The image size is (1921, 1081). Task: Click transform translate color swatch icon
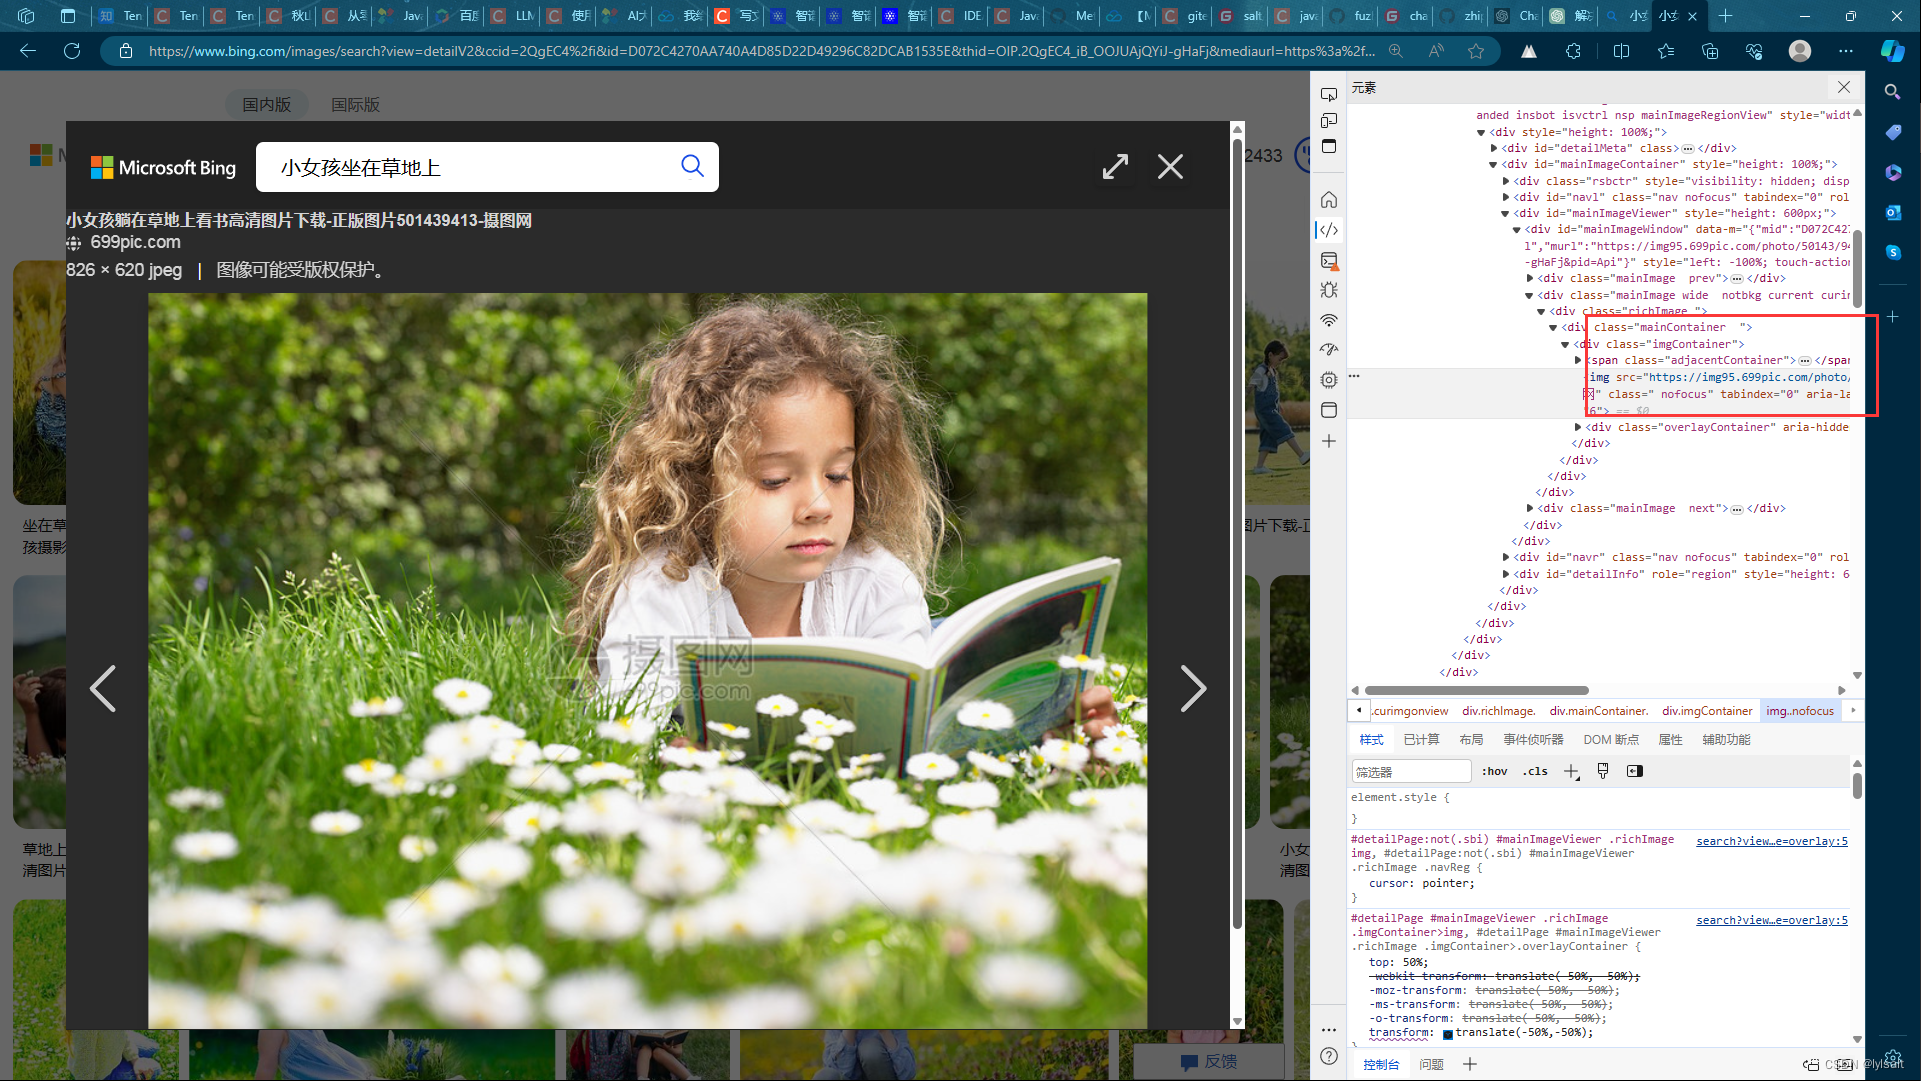(x=1447, y=1033)
